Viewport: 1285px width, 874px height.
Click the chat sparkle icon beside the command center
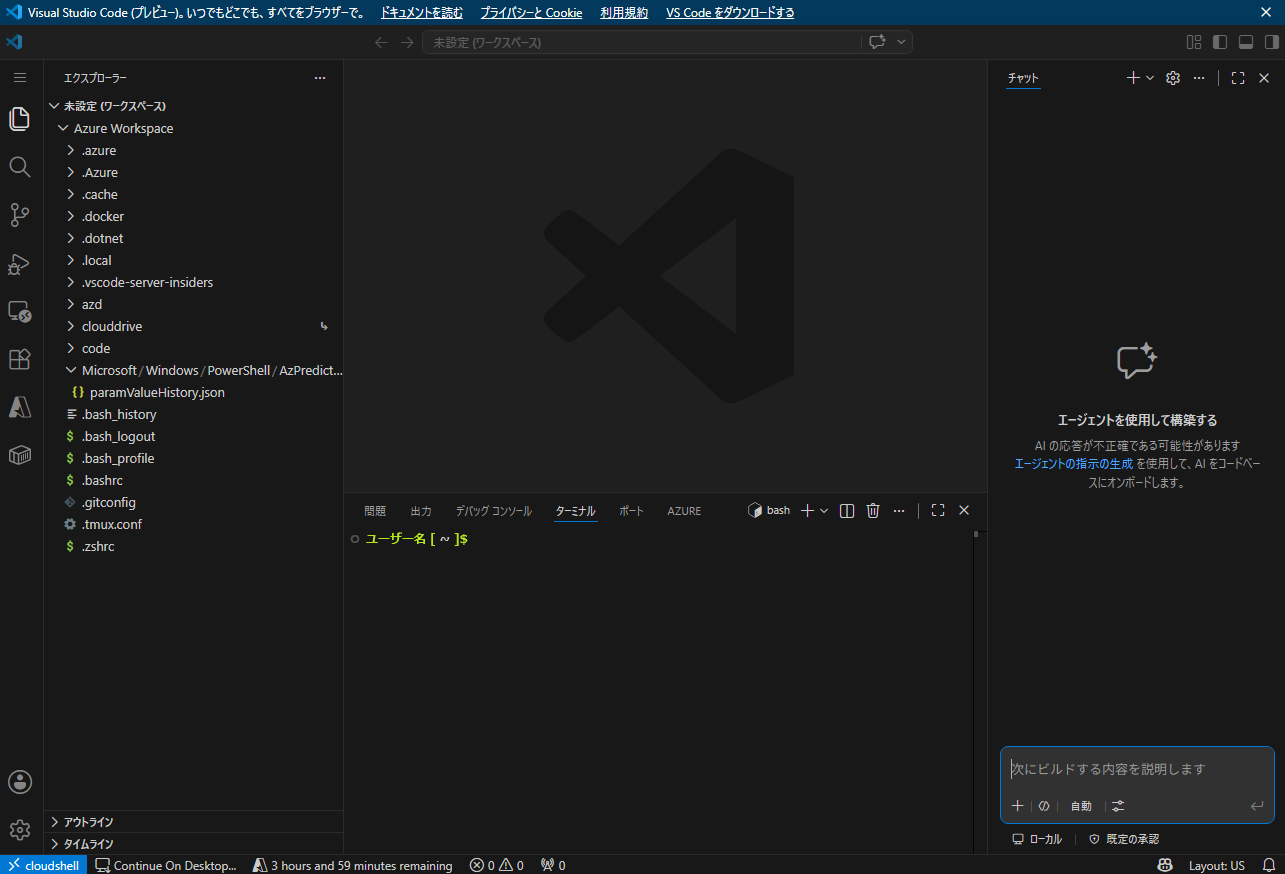point(877,42)
